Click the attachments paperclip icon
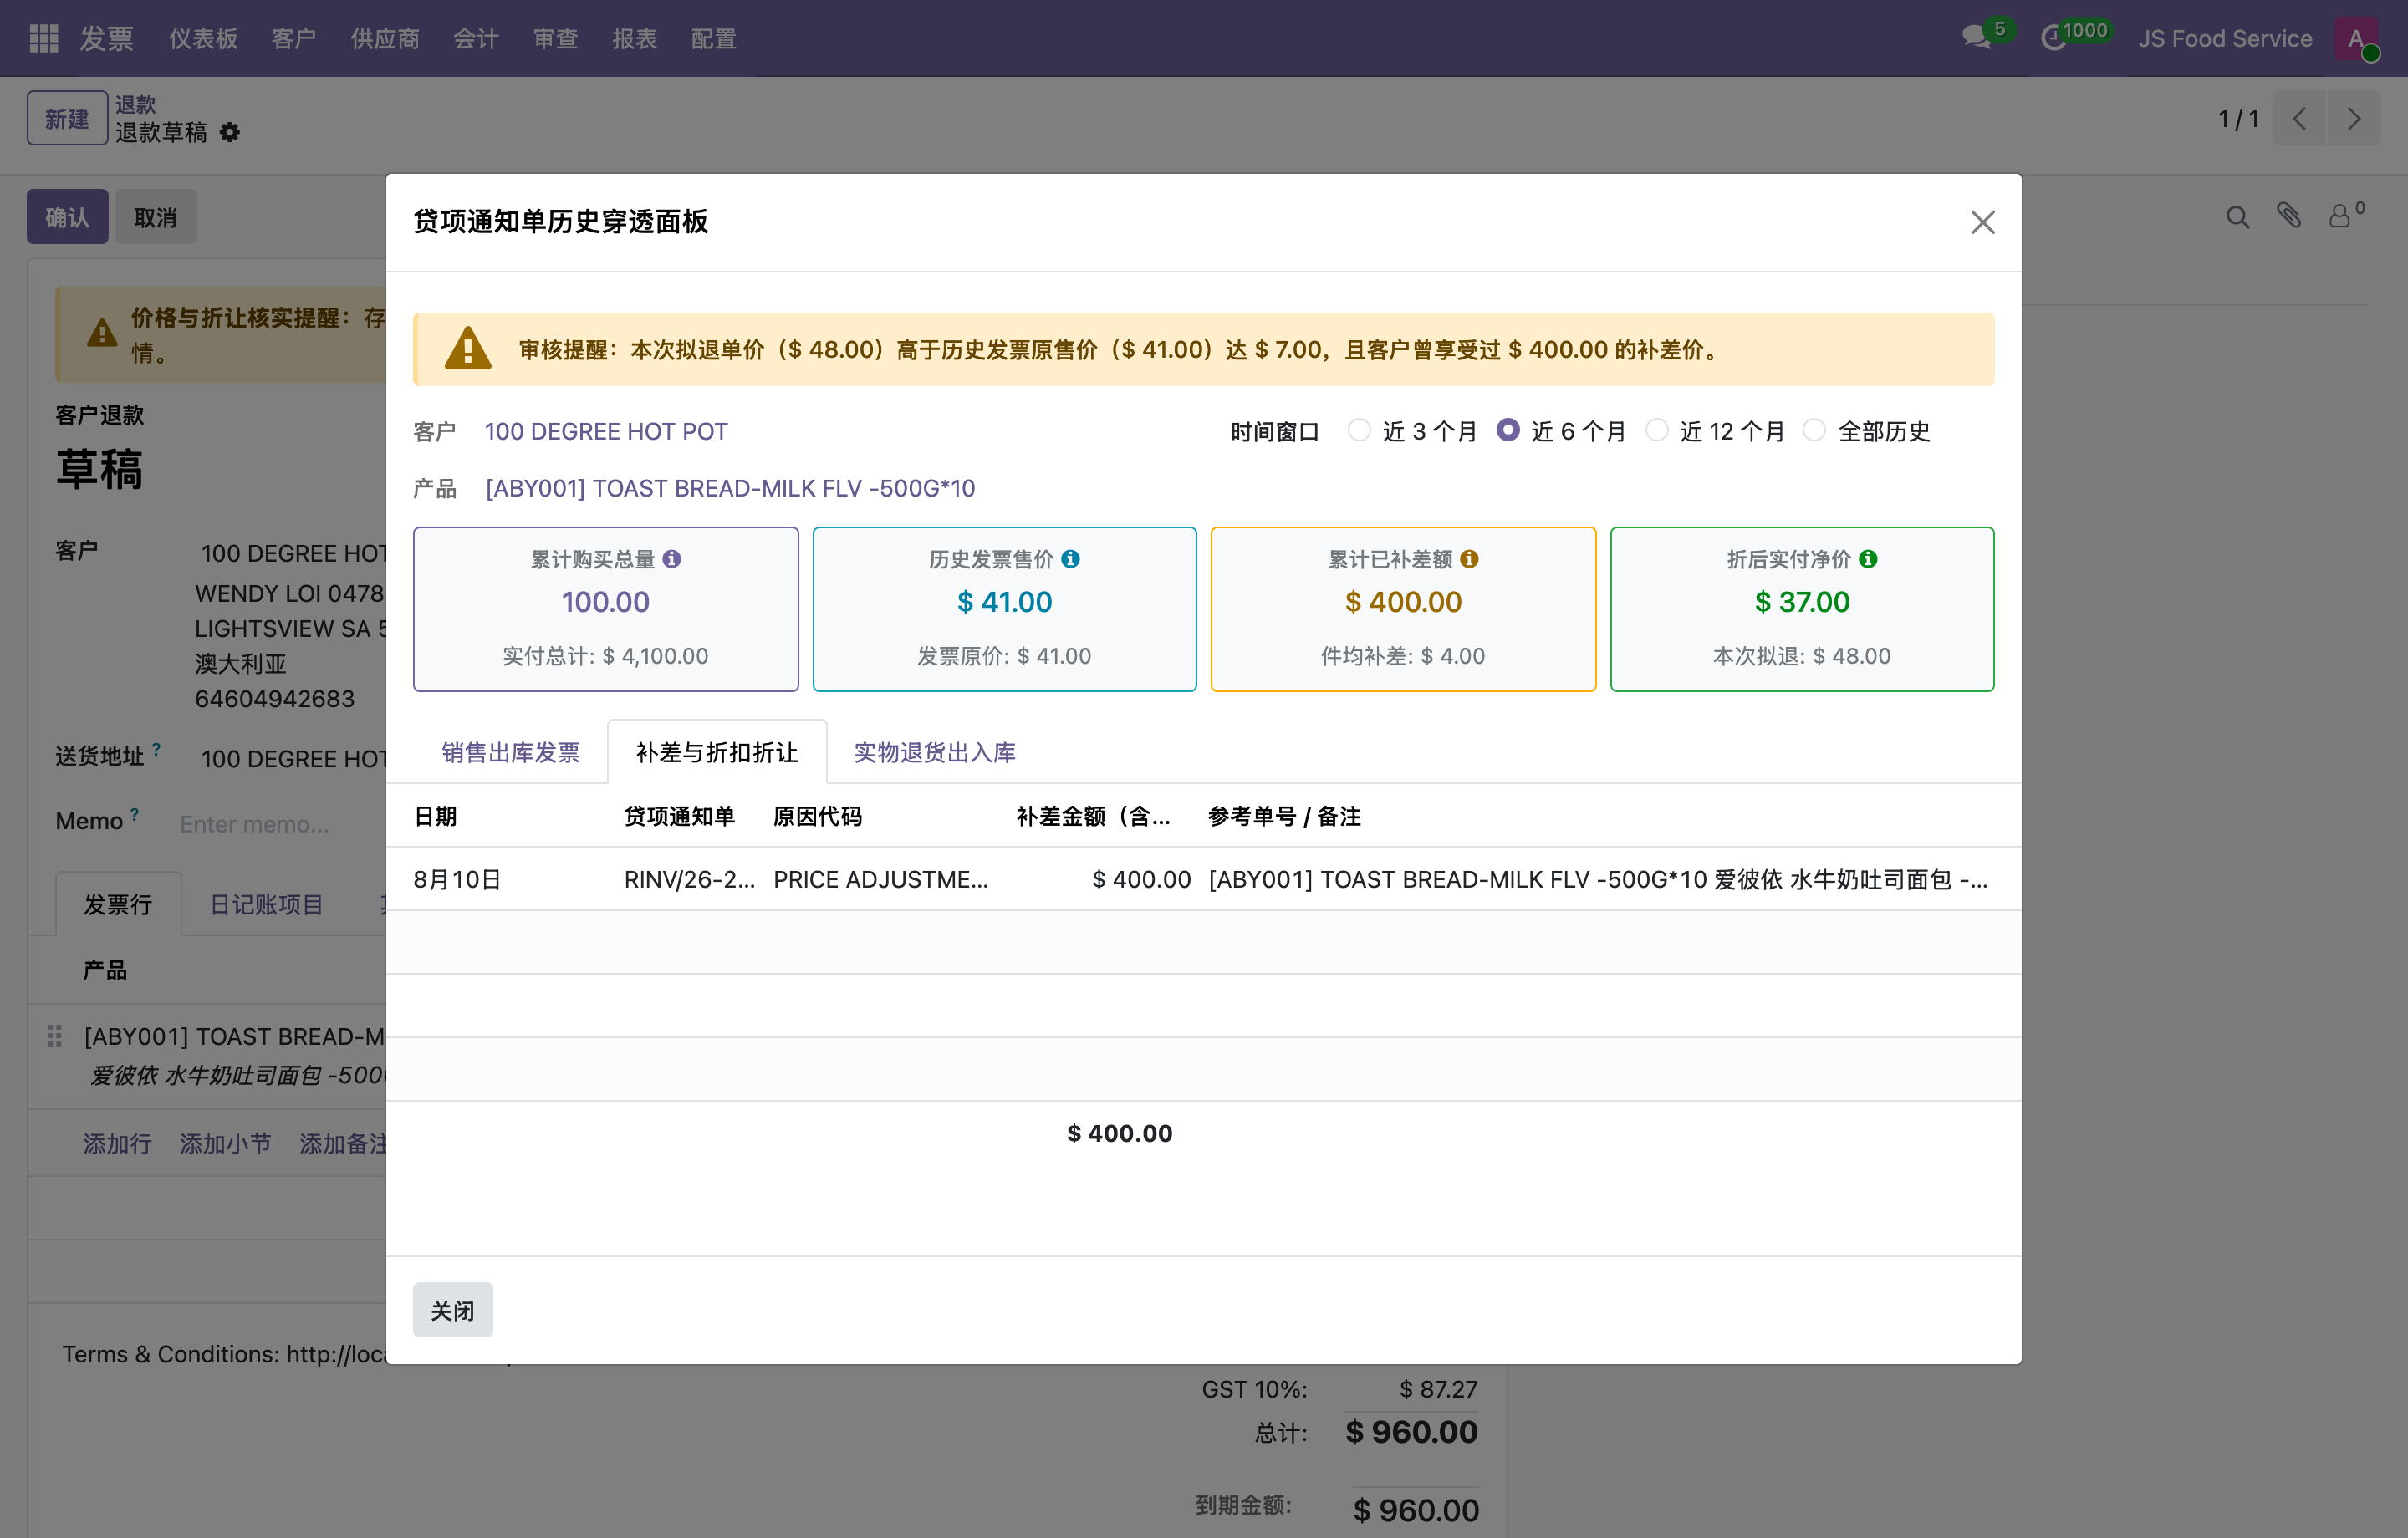 pyautogui.click(x=2289, y=215)
